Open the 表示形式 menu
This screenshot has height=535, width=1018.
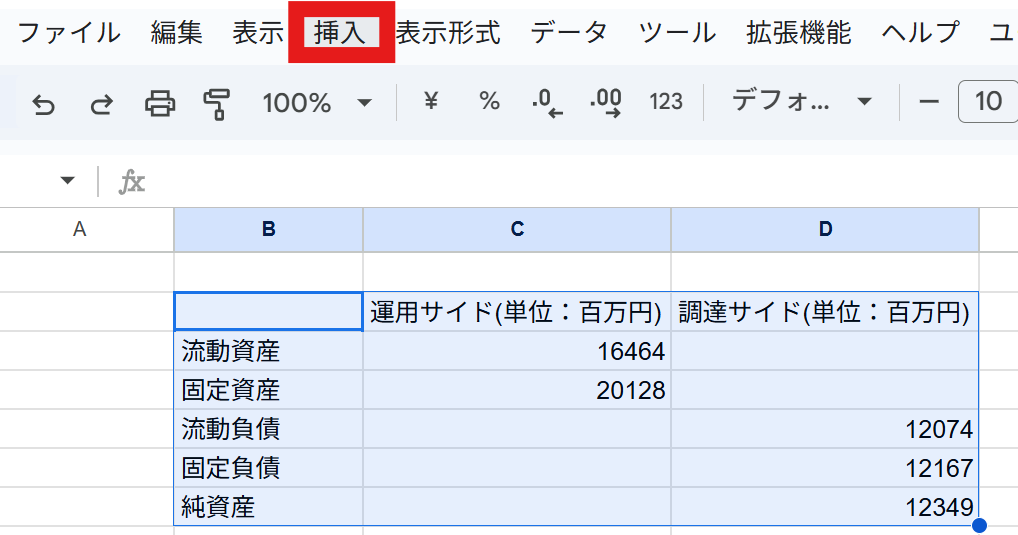(447, 33)
